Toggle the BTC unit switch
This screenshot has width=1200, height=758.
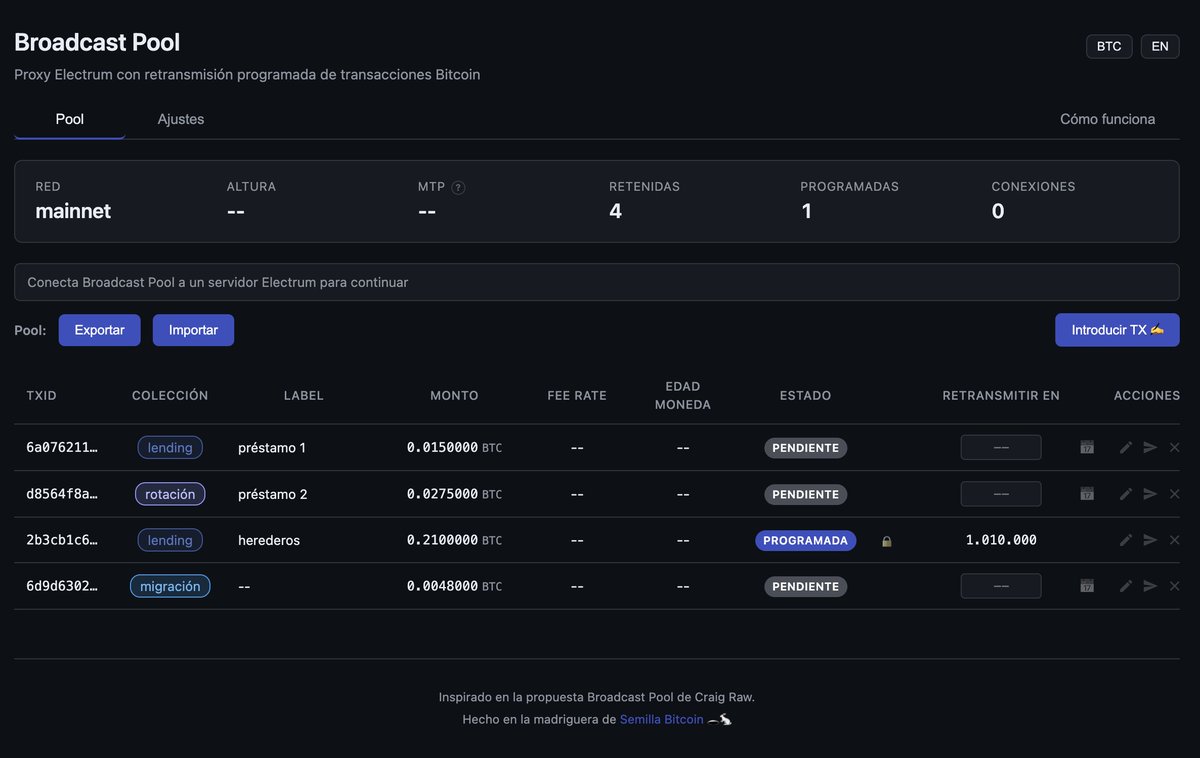tap(1109, 46)
